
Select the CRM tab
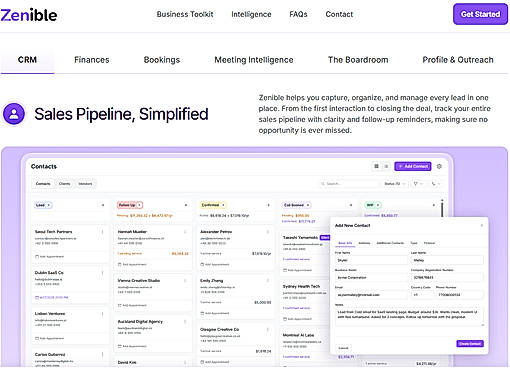point(27,60)
